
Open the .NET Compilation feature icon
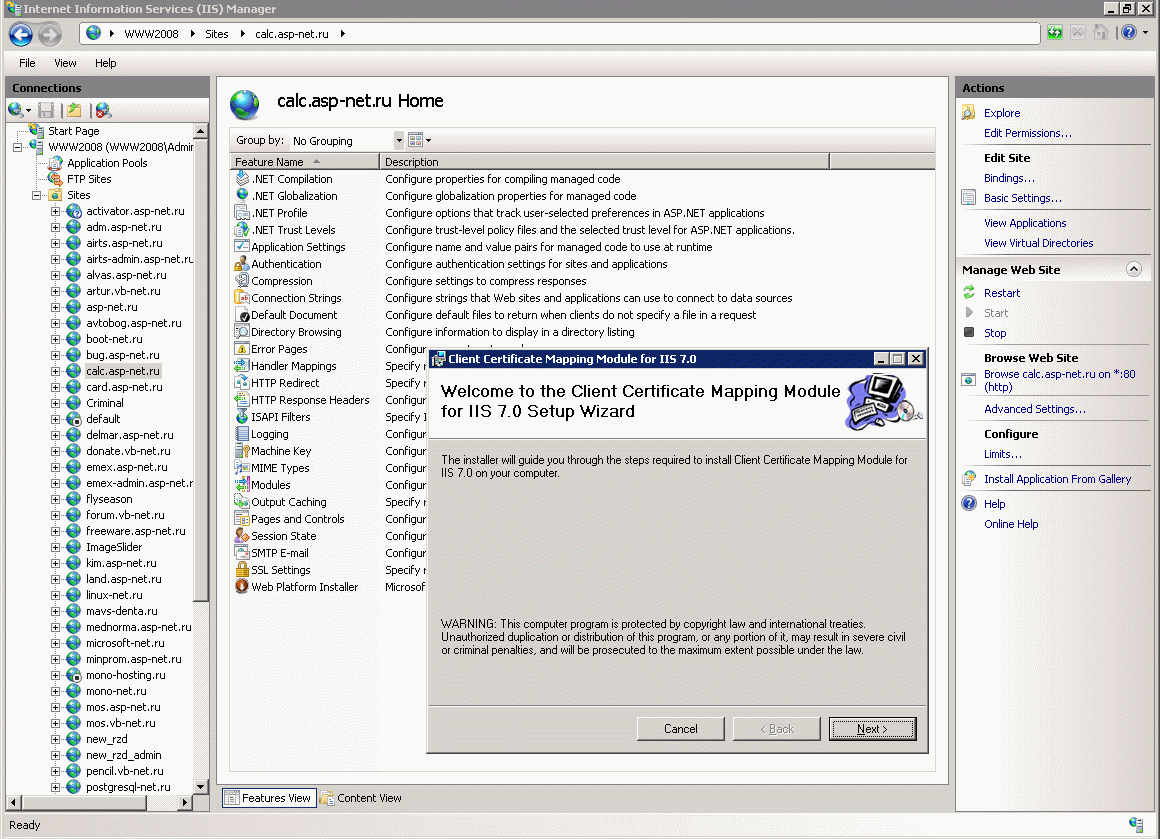coord(242,179)
